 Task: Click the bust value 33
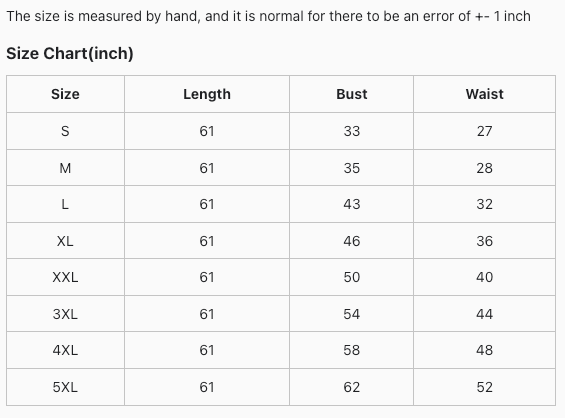[351, 131]
